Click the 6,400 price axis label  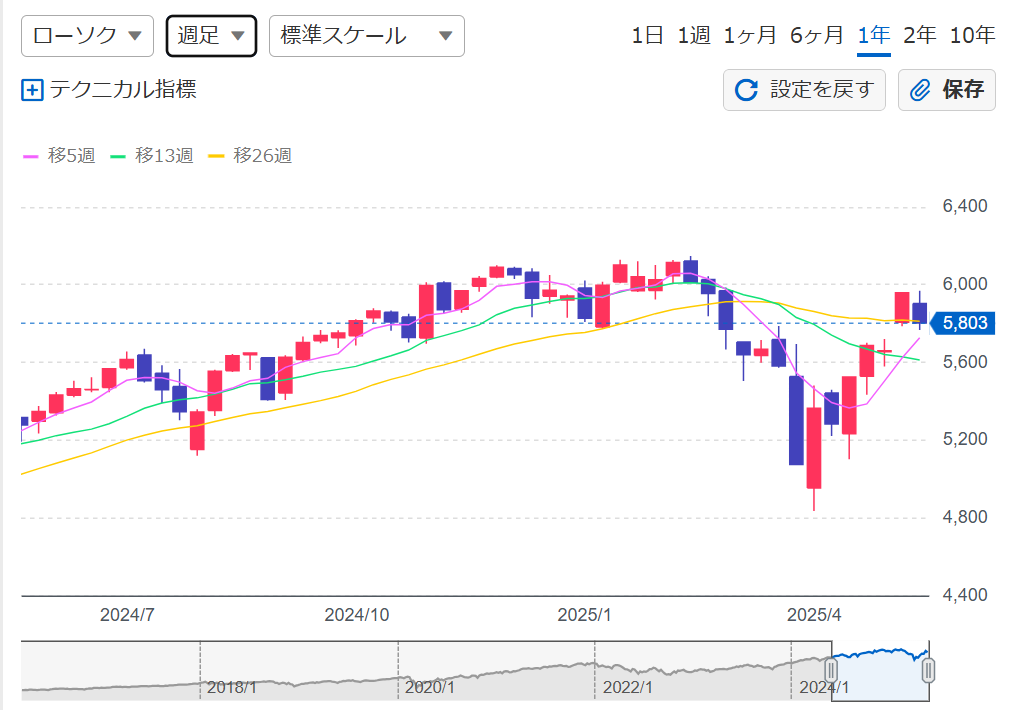(x=964, y=206)
